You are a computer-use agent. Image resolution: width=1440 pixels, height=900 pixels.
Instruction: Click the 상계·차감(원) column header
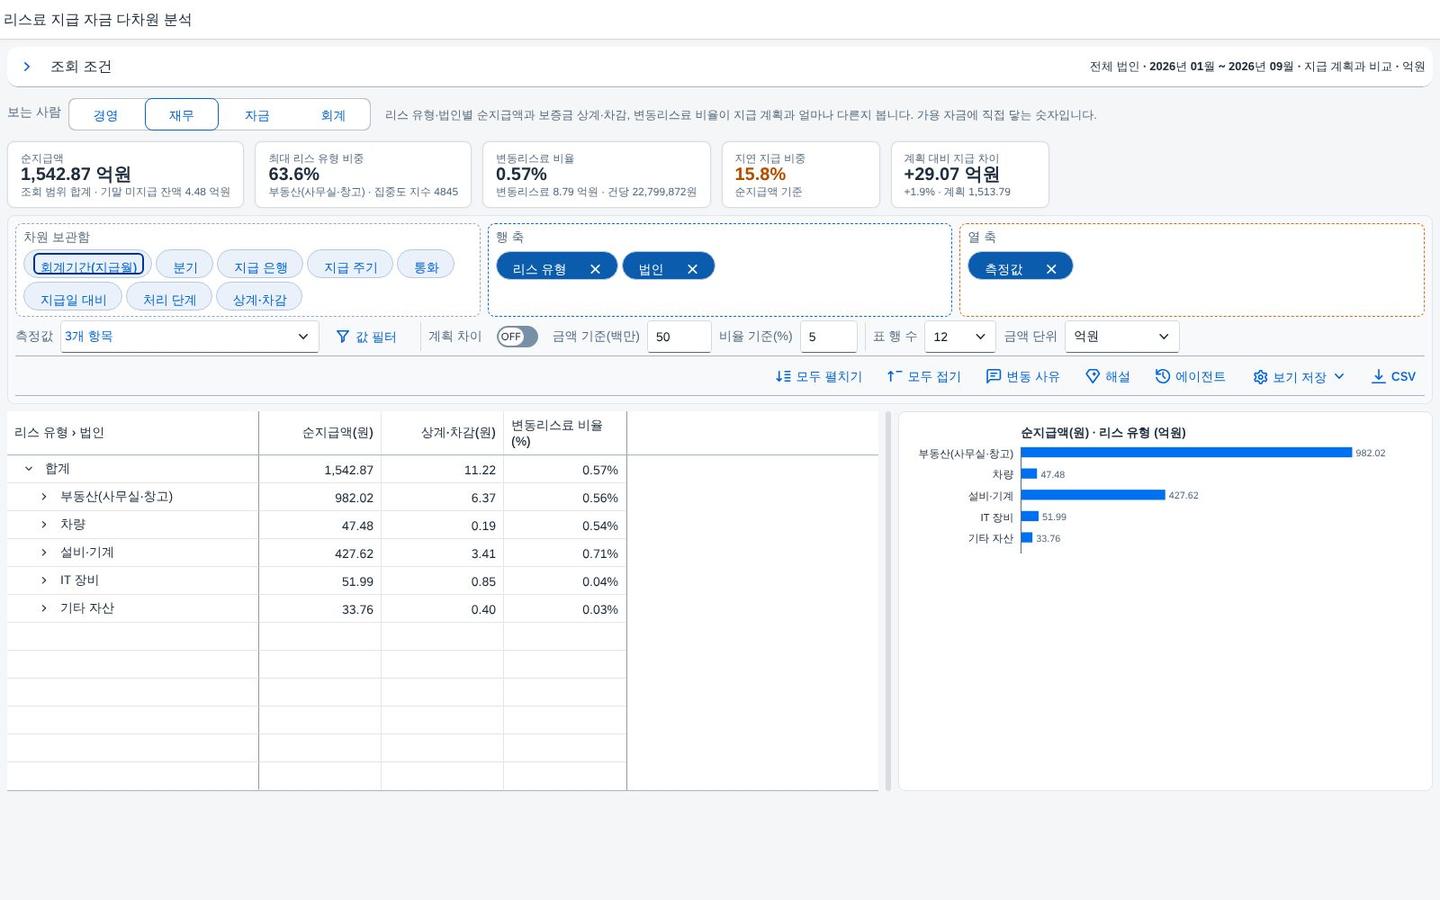point(442,433)
